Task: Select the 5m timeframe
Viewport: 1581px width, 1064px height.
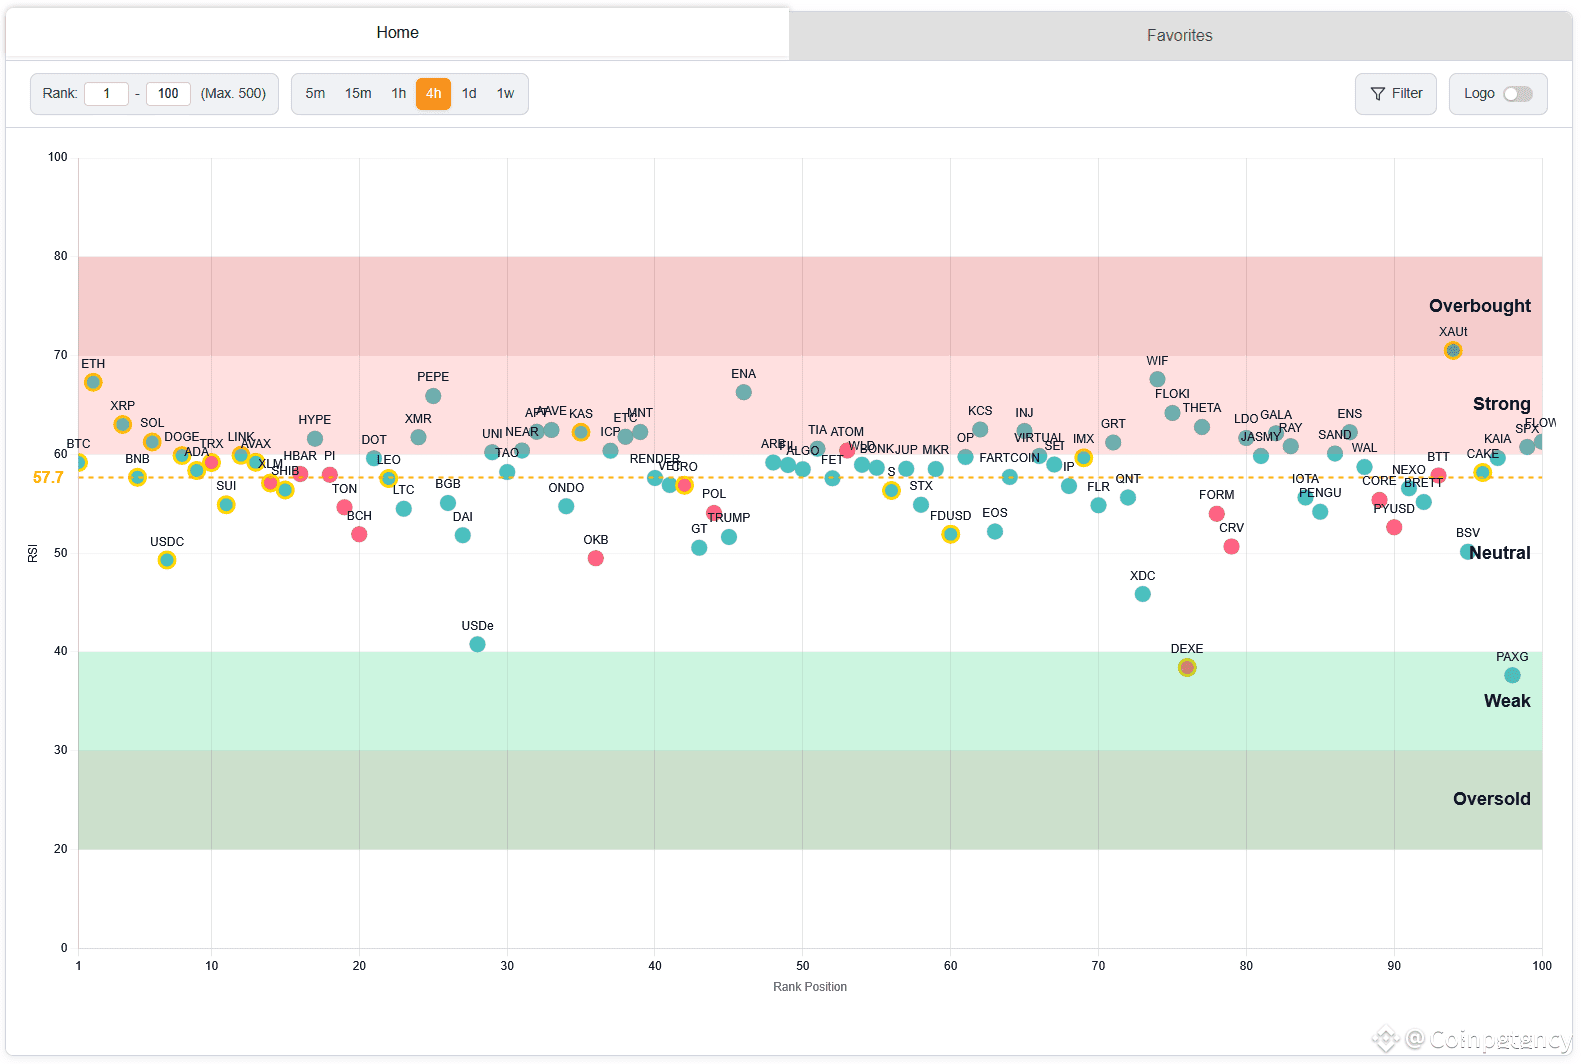Action: 315,94
